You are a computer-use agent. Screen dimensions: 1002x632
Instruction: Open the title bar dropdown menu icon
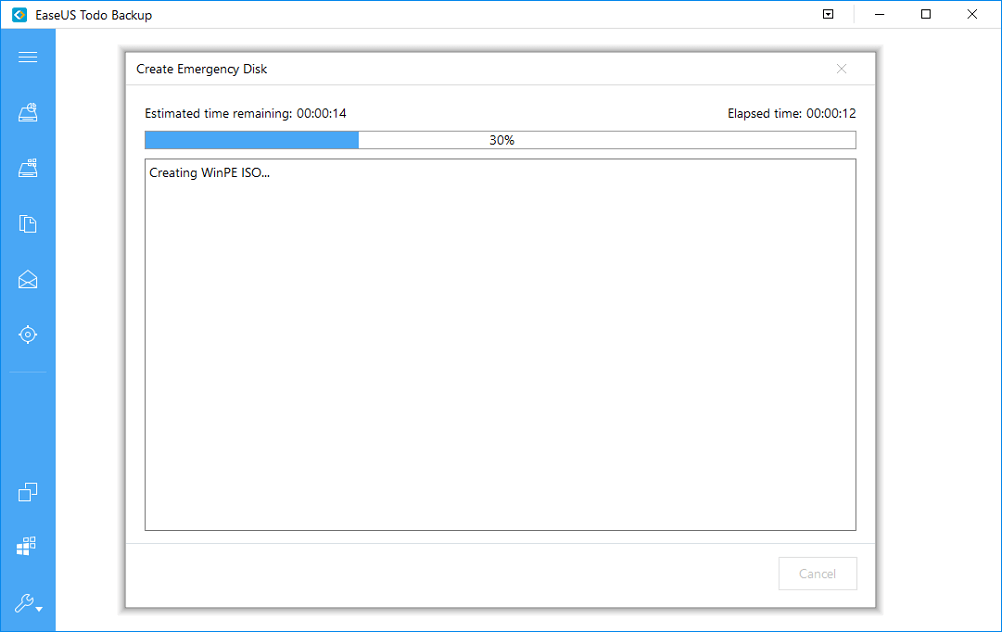828,14
